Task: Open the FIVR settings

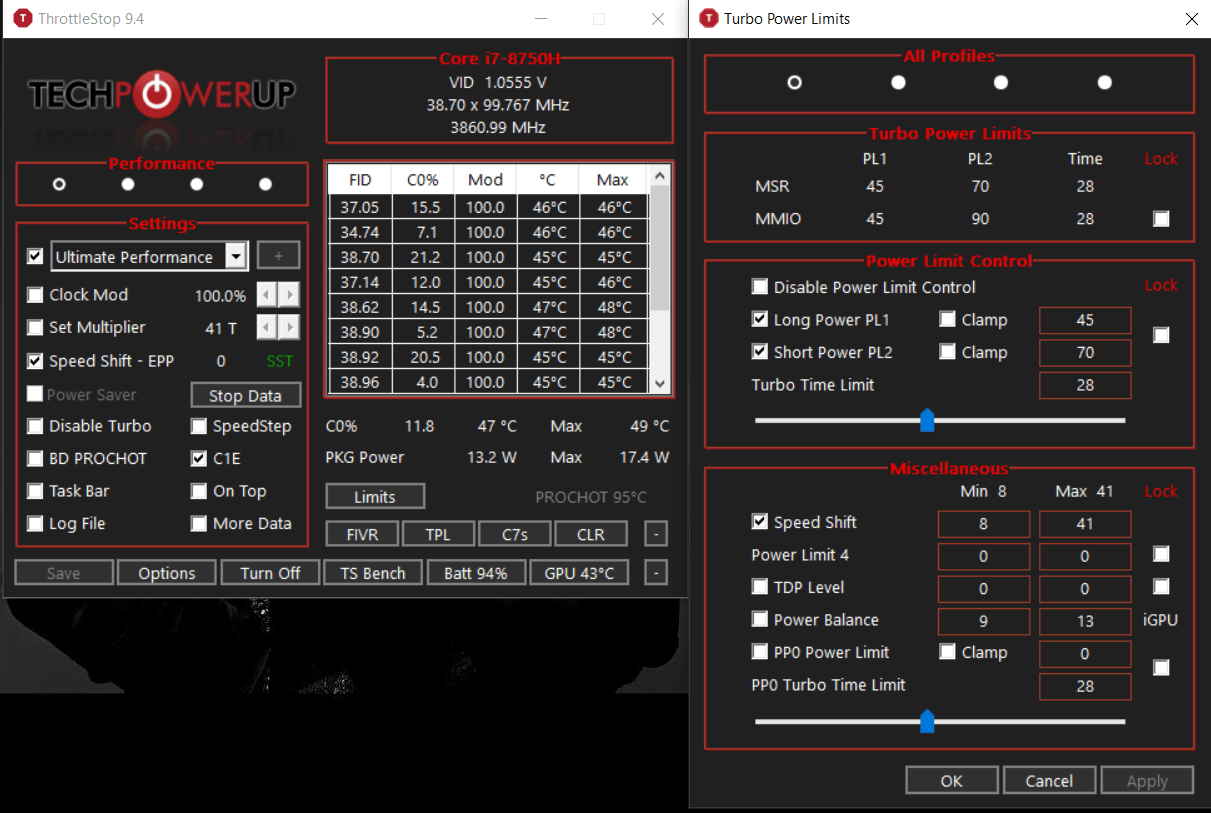Action: click(x=361, y=533)
